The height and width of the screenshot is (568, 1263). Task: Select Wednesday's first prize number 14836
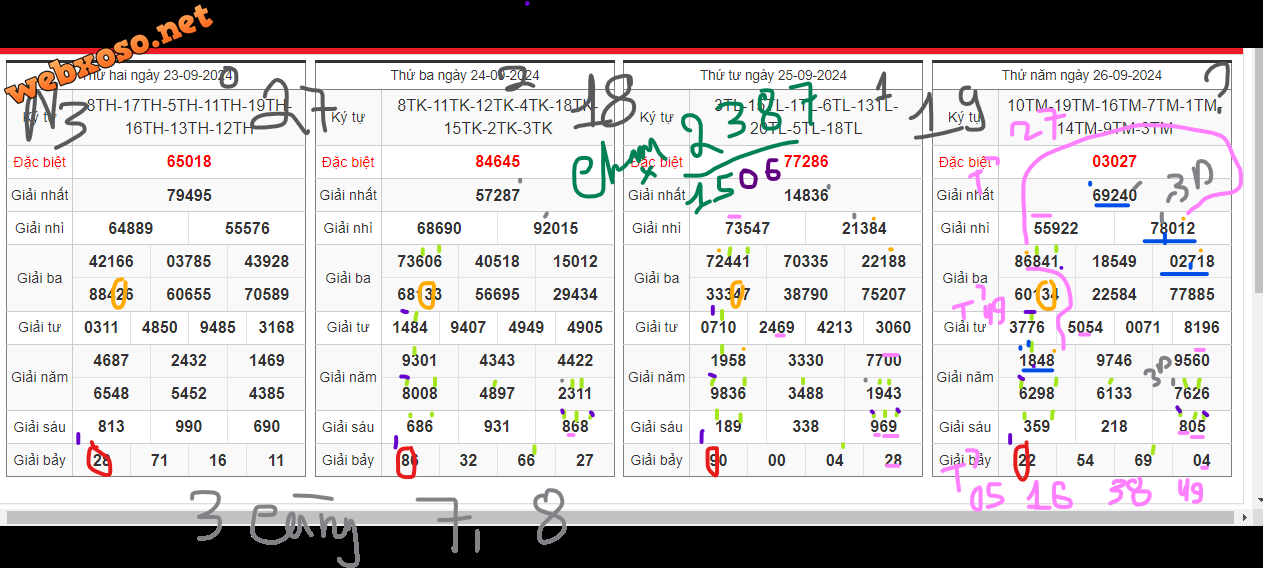point(805,195)
